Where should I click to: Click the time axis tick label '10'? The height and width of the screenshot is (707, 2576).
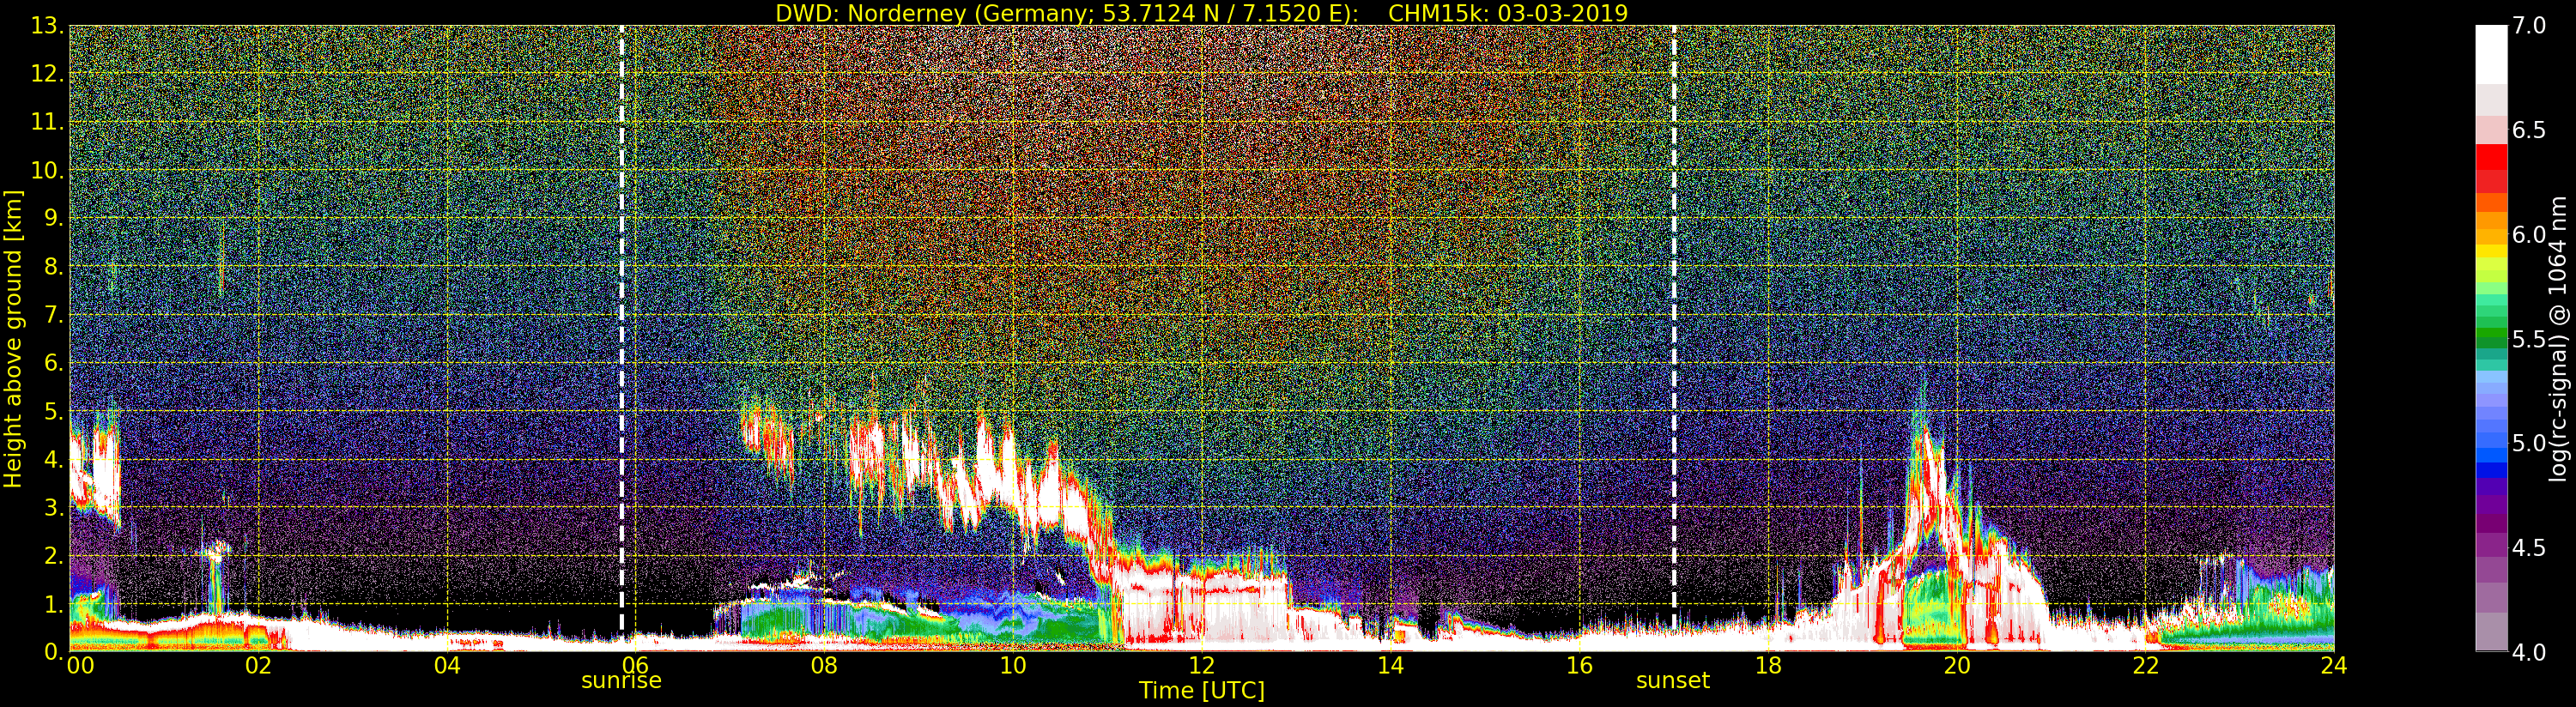tap(1013, 666)
